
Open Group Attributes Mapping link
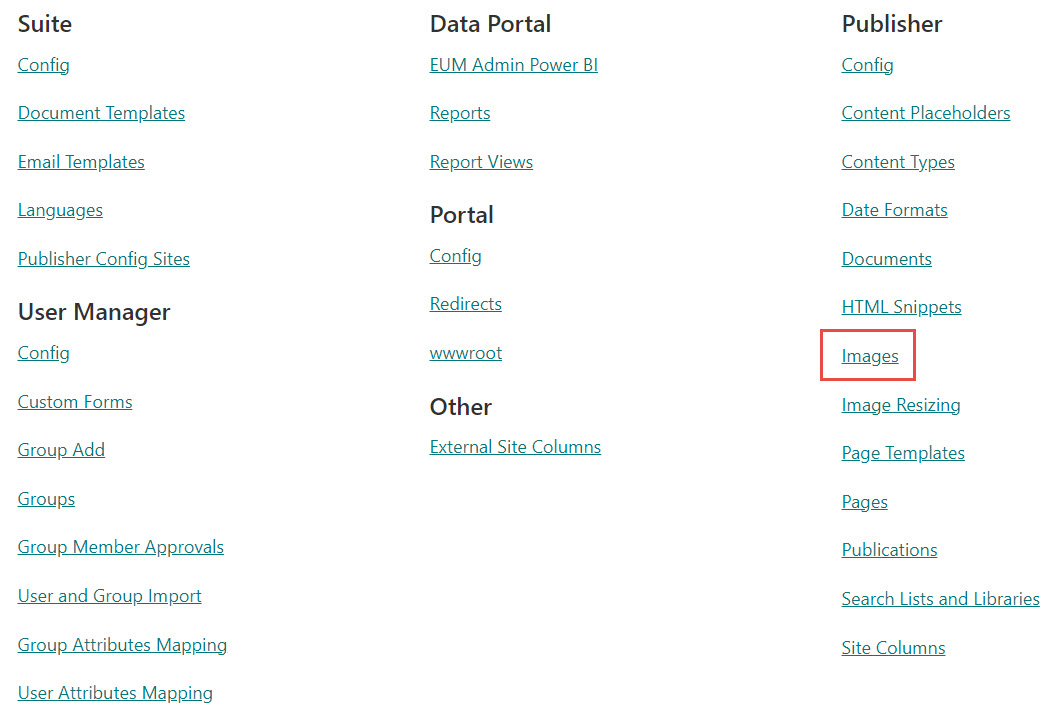pyautogui.click(x=122, y=645)
